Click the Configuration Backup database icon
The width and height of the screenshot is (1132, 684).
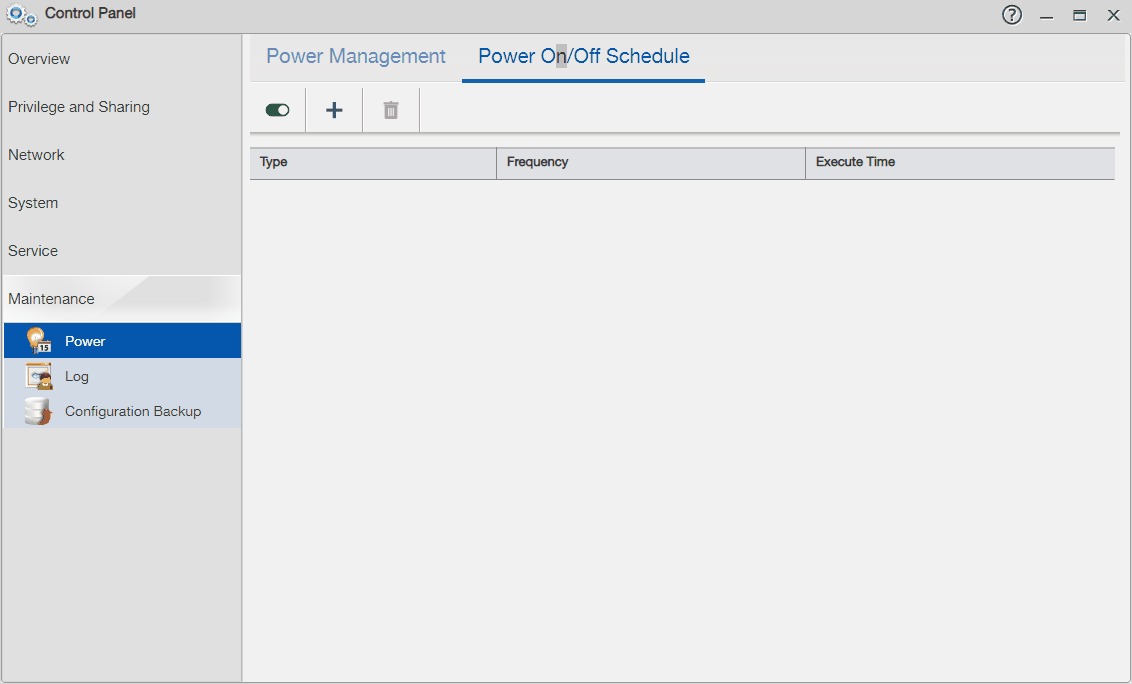click(38, 411)
